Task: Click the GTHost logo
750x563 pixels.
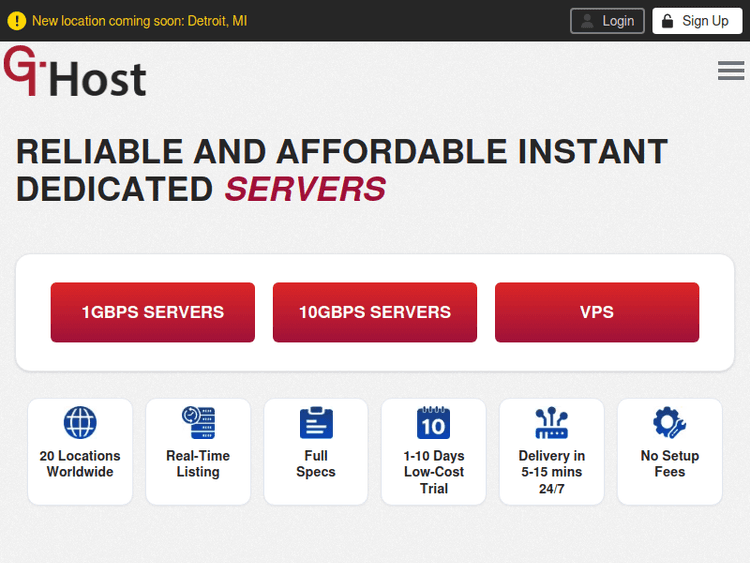Action: [x=75, y=74]
